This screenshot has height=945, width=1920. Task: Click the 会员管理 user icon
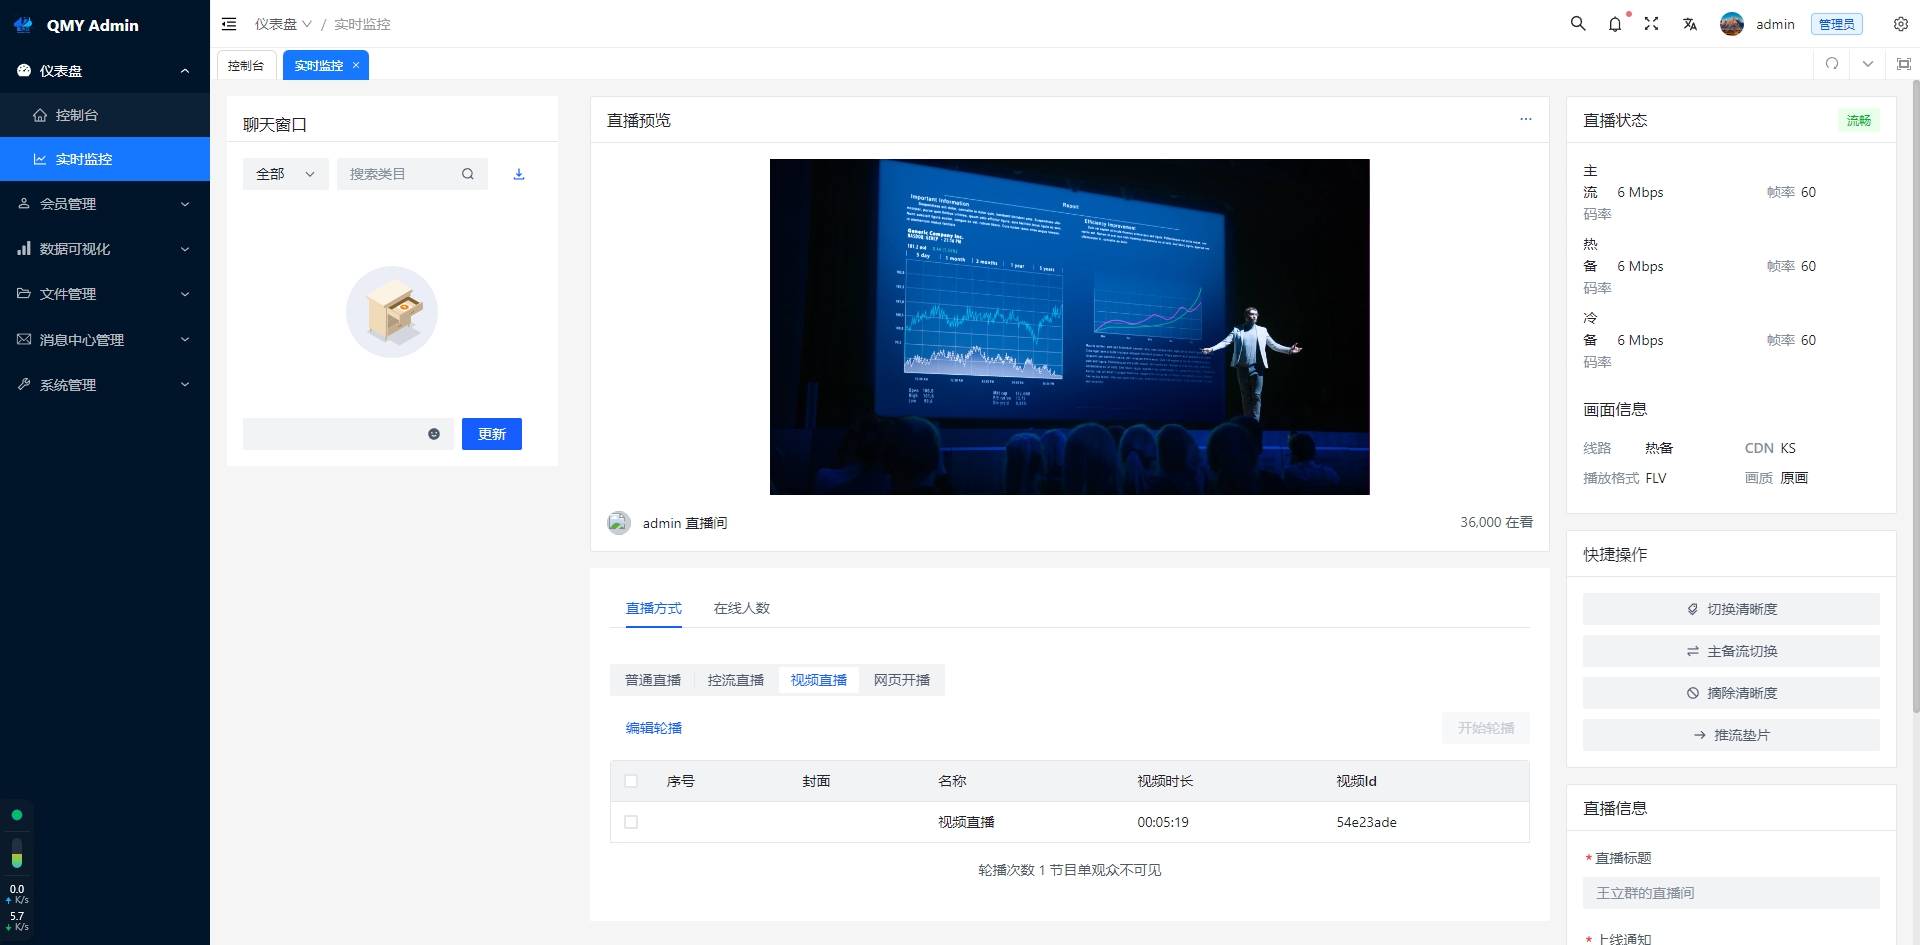tap(24, 203)
